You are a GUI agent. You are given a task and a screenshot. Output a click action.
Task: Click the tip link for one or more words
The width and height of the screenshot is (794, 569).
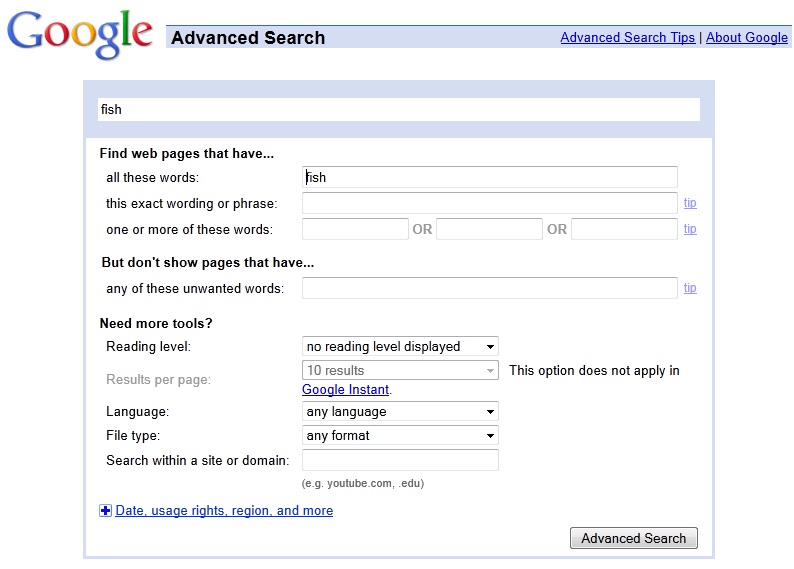coord(690,229)
